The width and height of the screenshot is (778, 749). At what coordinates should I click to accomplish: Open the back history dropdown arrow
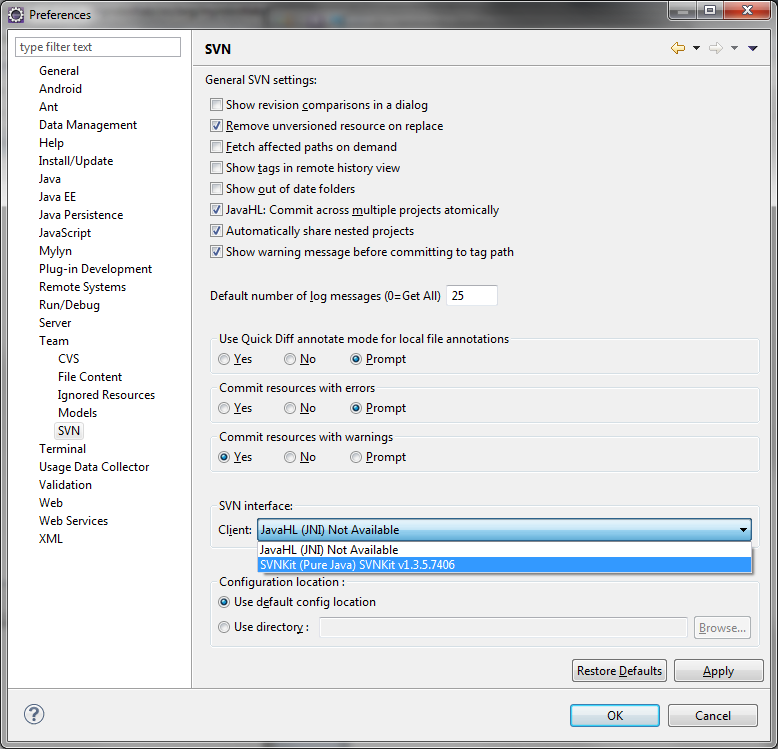tap(696, 48)
